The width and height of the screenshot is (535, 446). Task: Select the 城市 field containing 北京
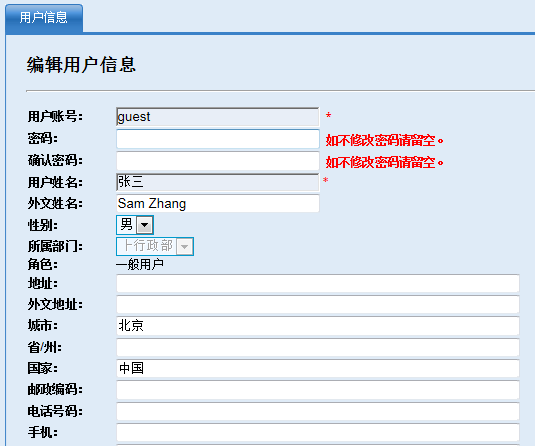(x=318, y=326)
